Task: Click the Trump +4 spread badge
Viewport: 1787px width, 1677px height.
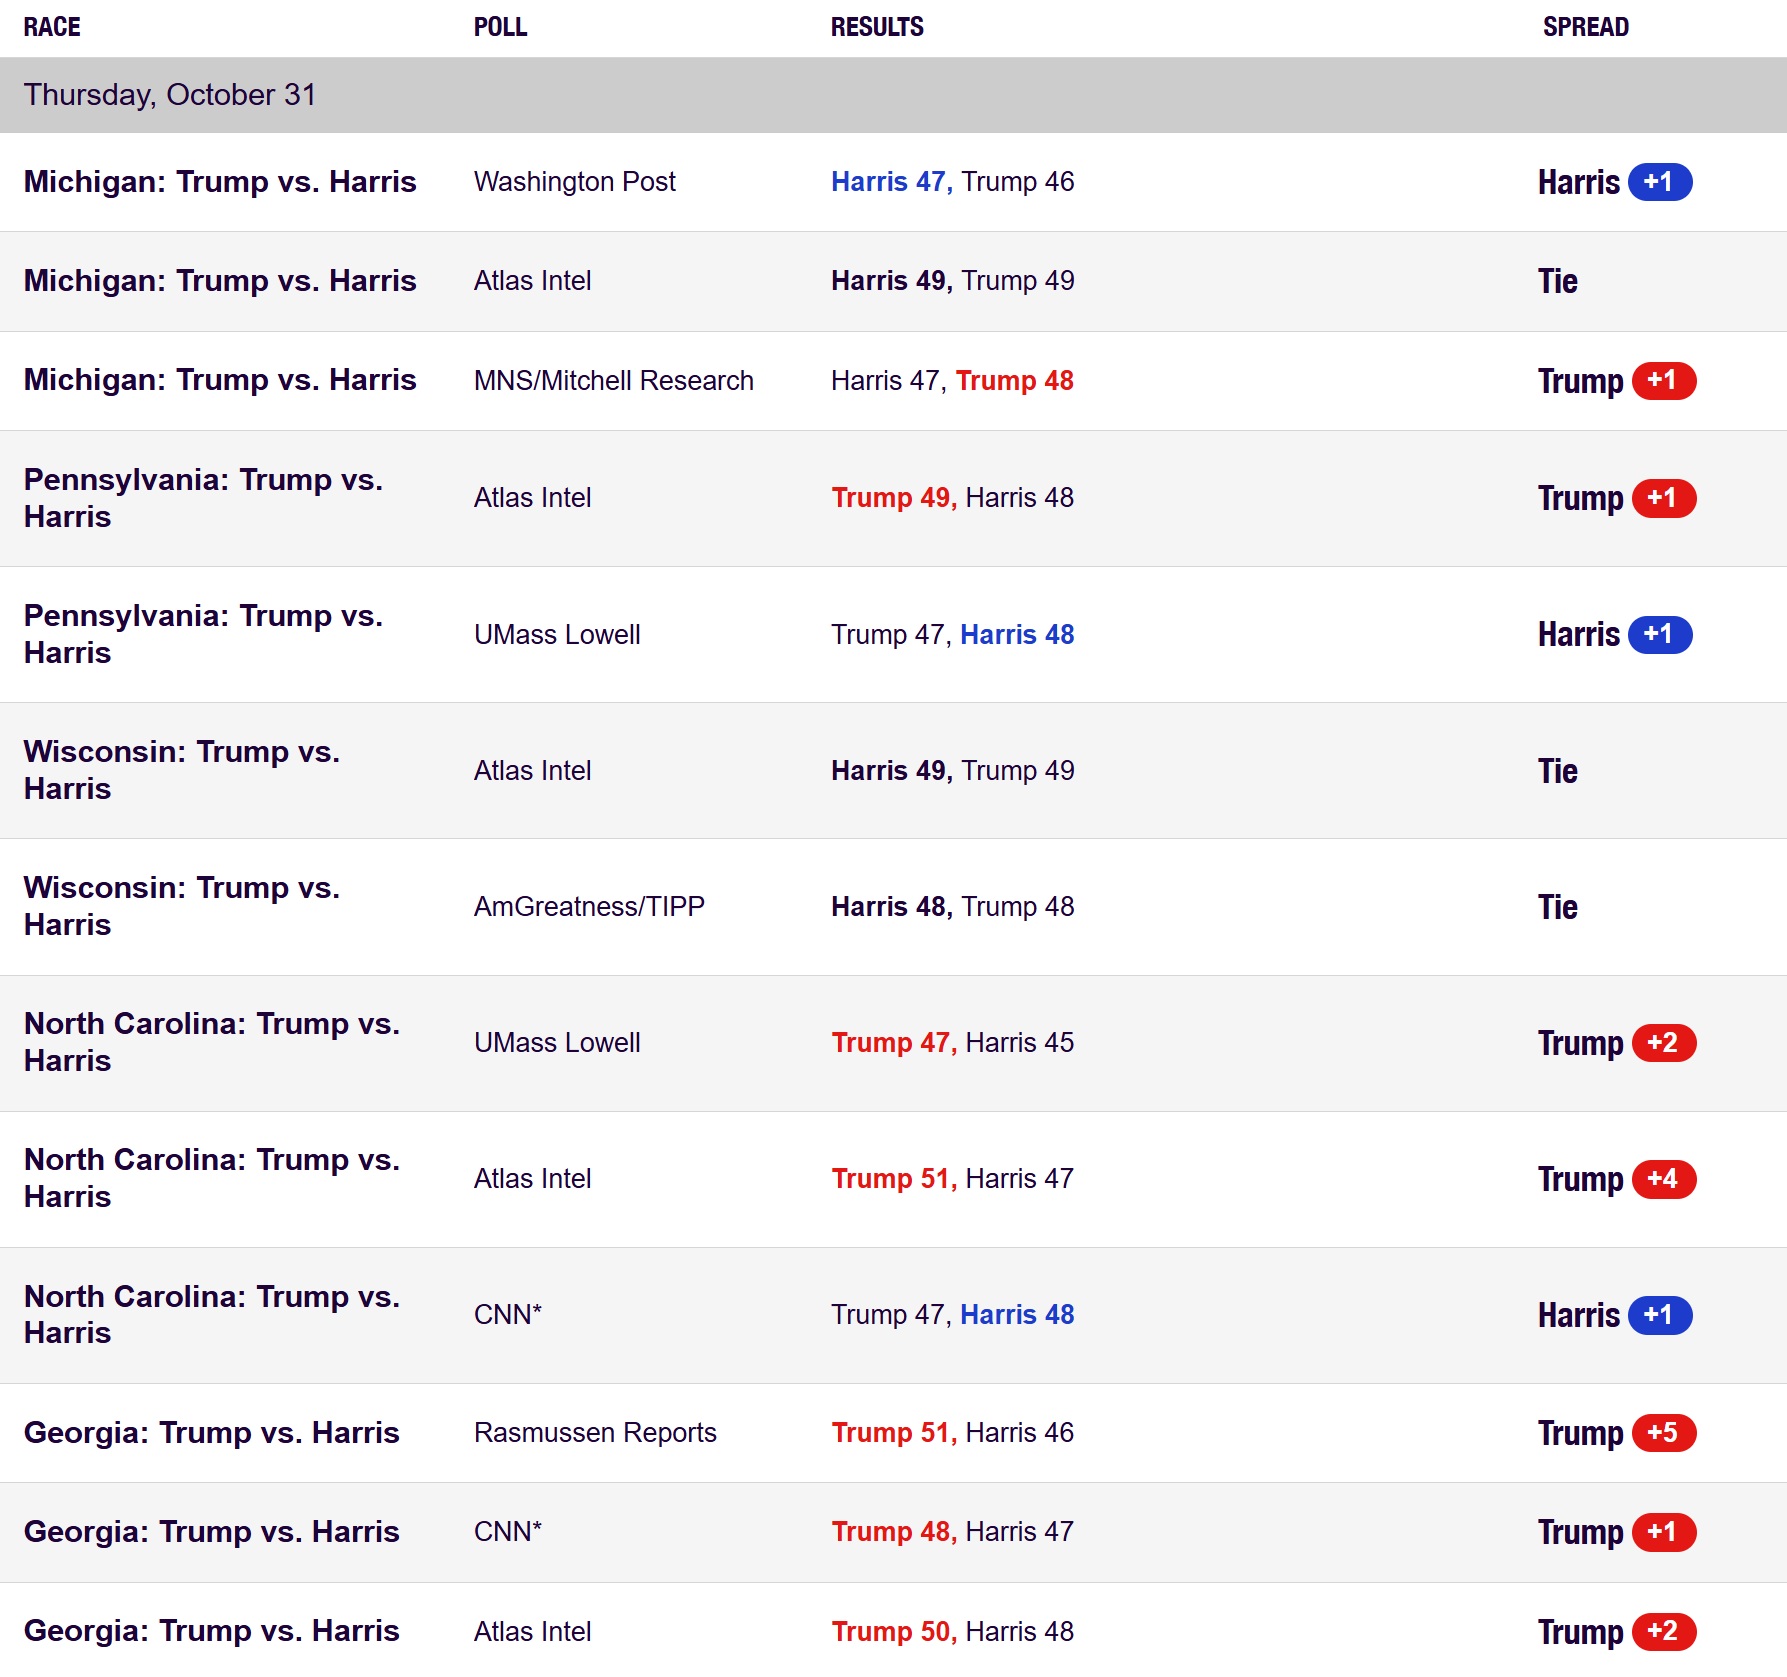Action: [x=1663, y=1178]
